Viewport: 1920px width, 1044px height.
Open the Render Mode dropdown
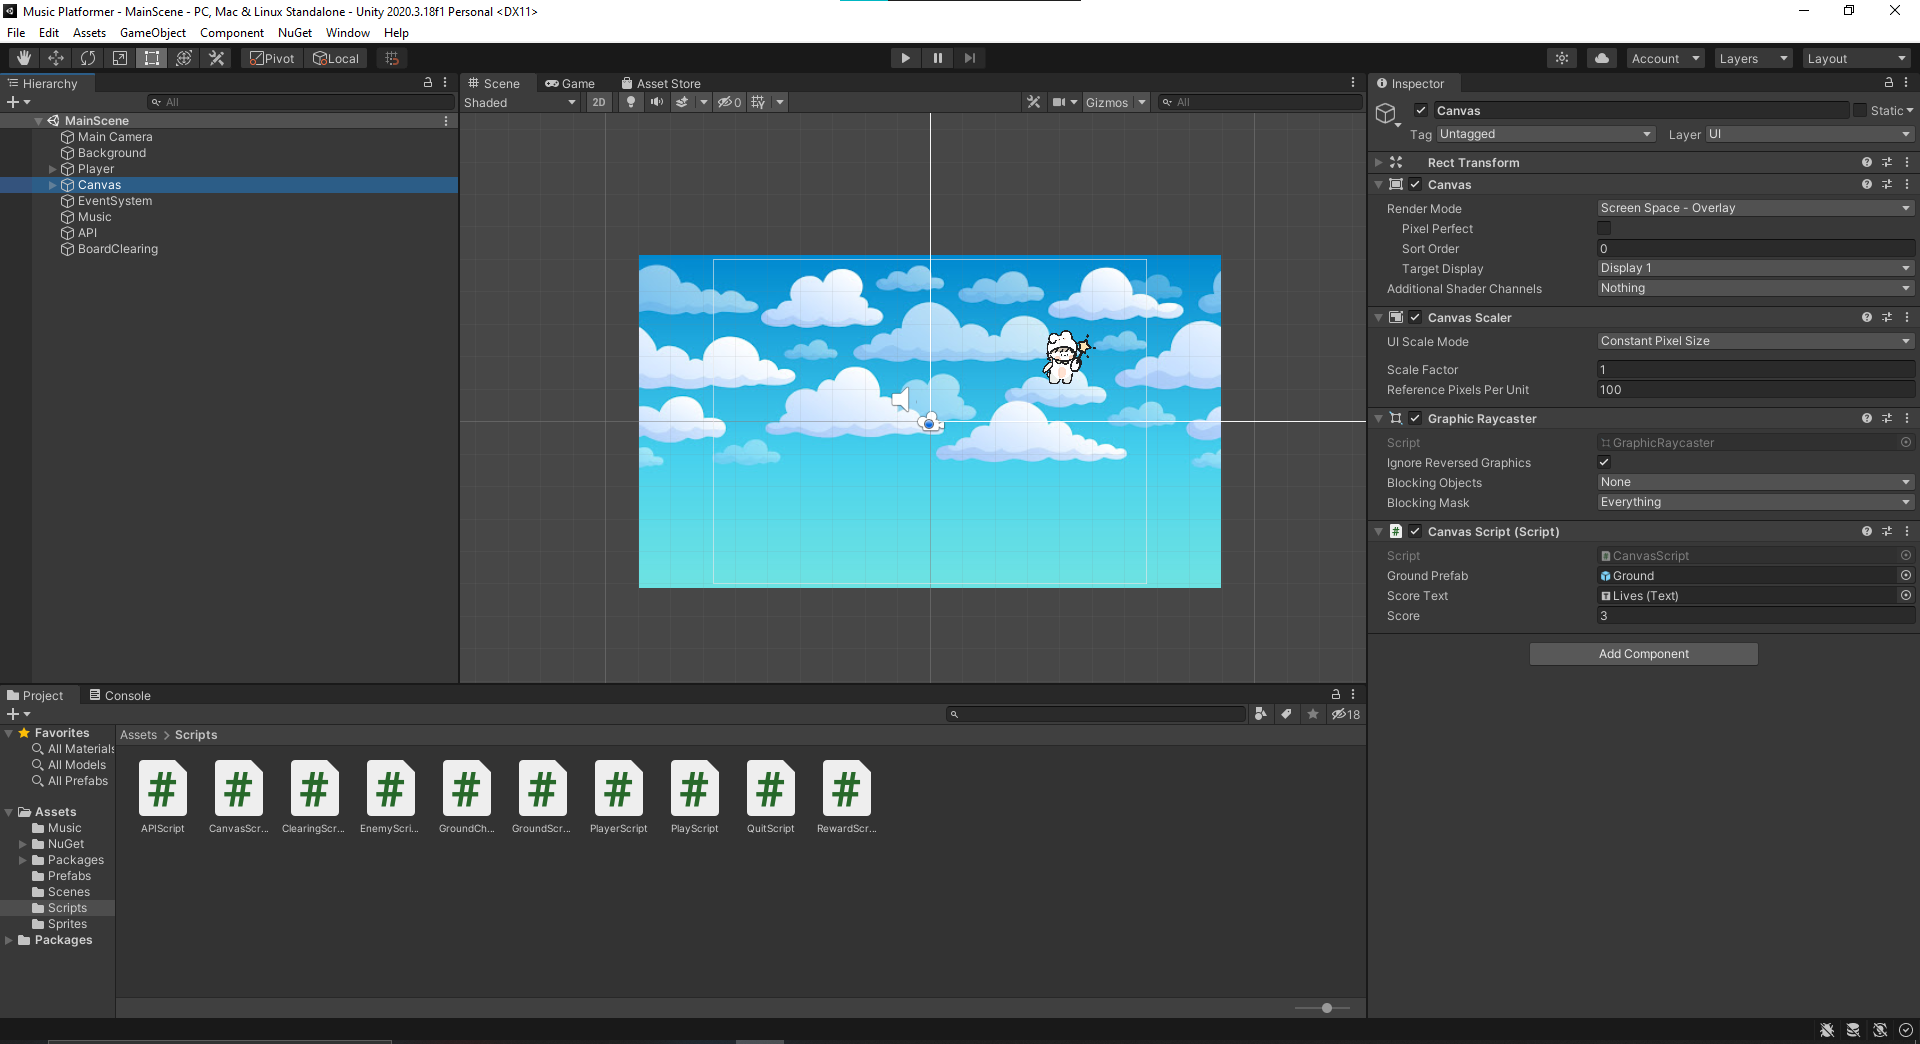click(x=1755, y=208)
